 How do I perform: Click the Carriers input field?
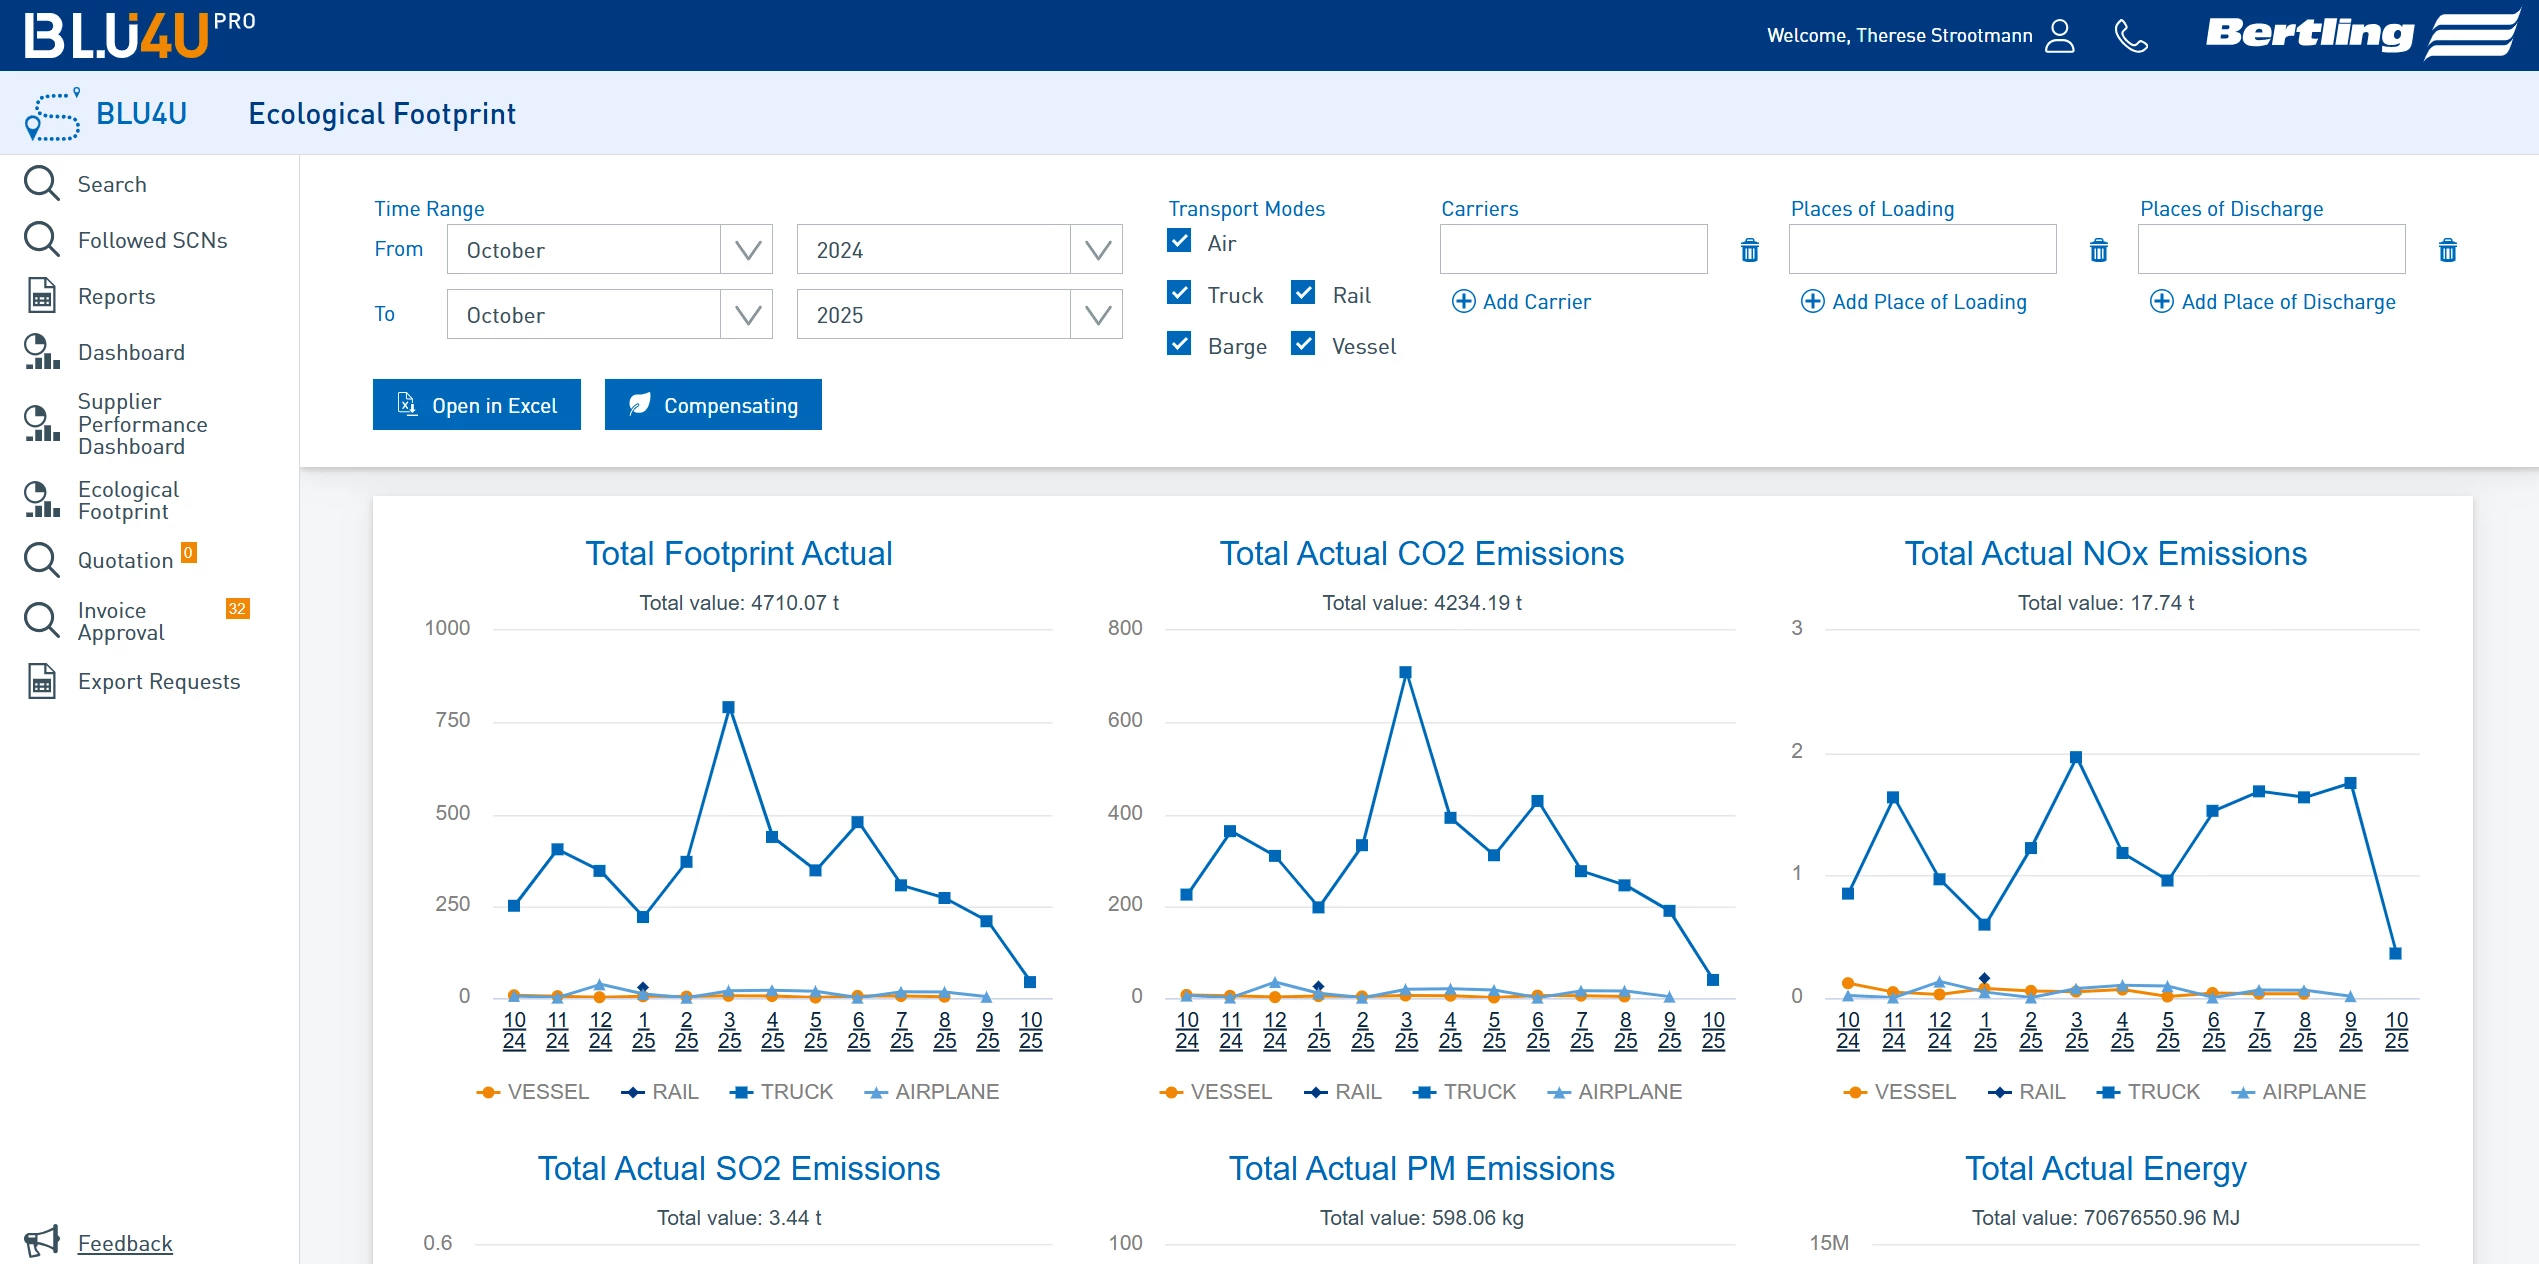coord(1572,250)
